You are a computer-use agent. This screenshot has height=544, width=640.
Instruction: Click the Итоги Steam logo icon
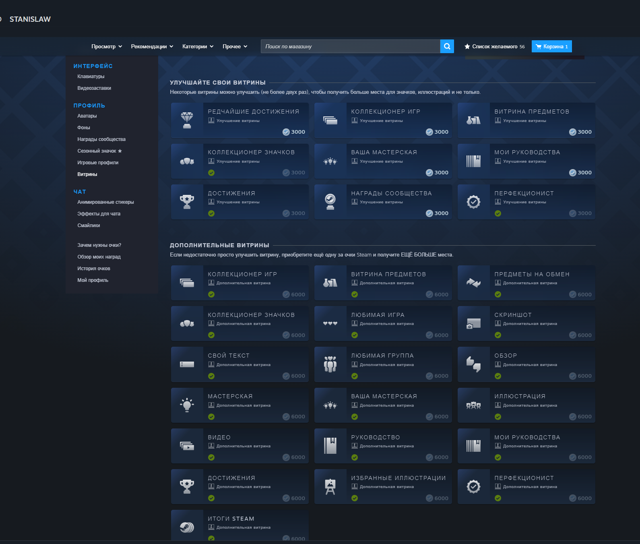[x=187, y=526]
